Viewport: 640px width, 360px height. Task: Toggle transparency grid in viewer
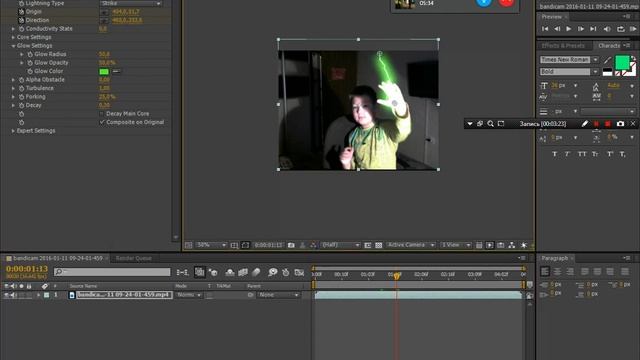[378, 245]
